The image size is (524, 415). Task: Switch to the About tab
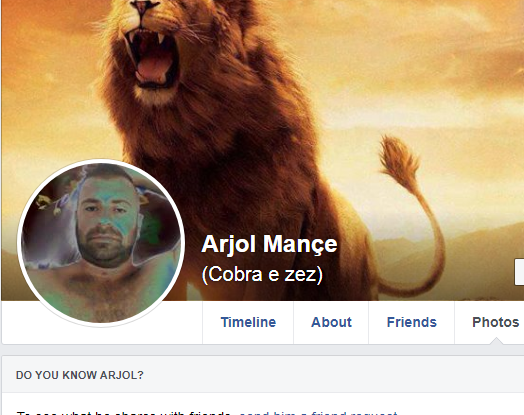click(331, 322)
